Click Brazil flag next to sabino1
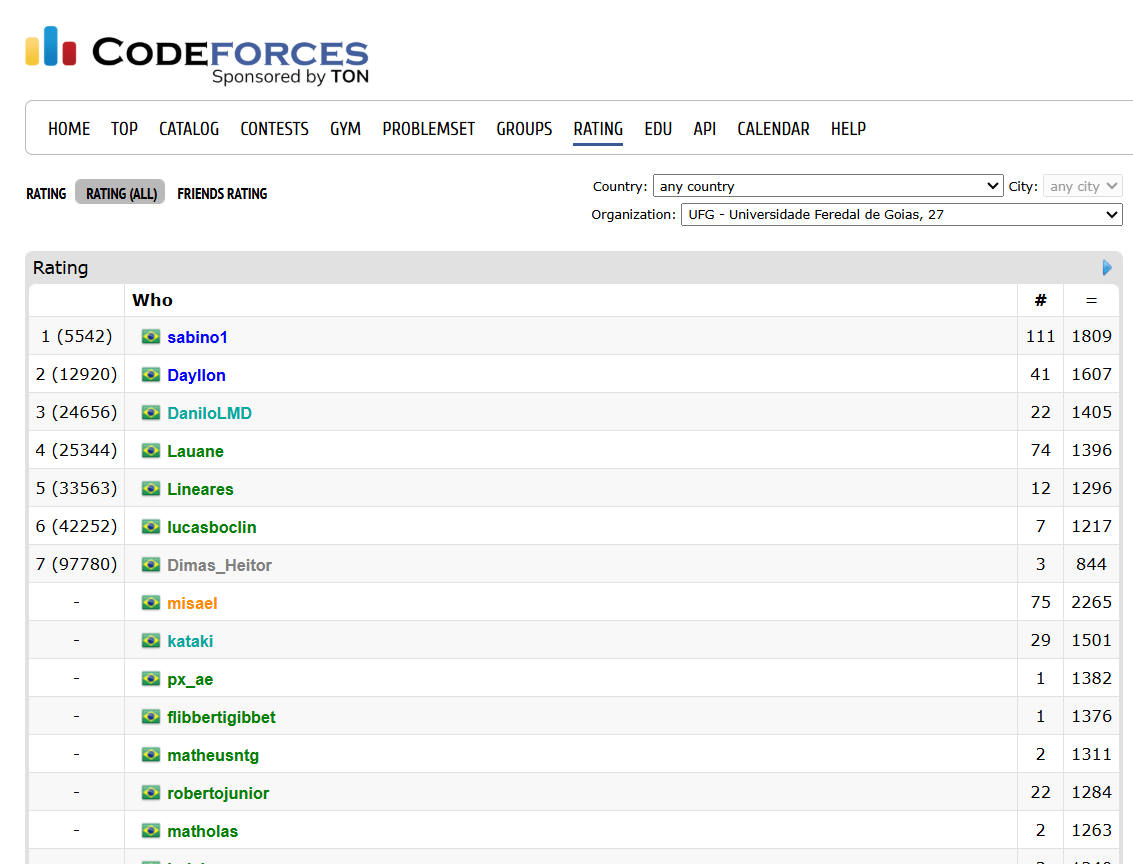 point(151,337)
